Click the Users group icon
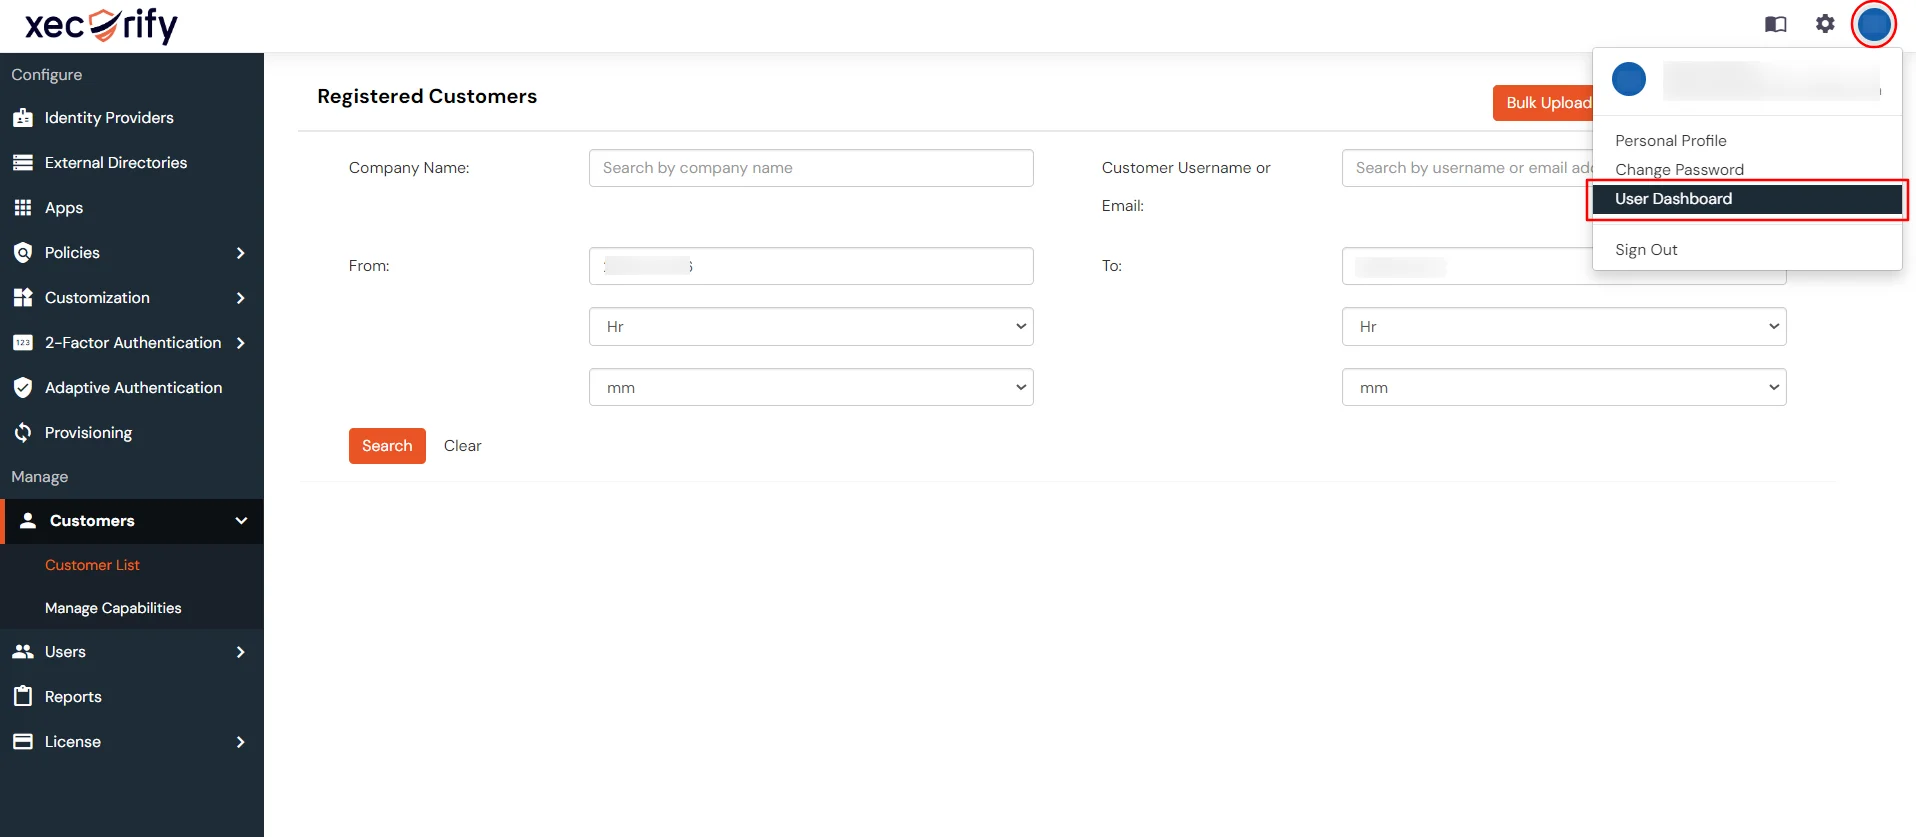 click(23, 652)
